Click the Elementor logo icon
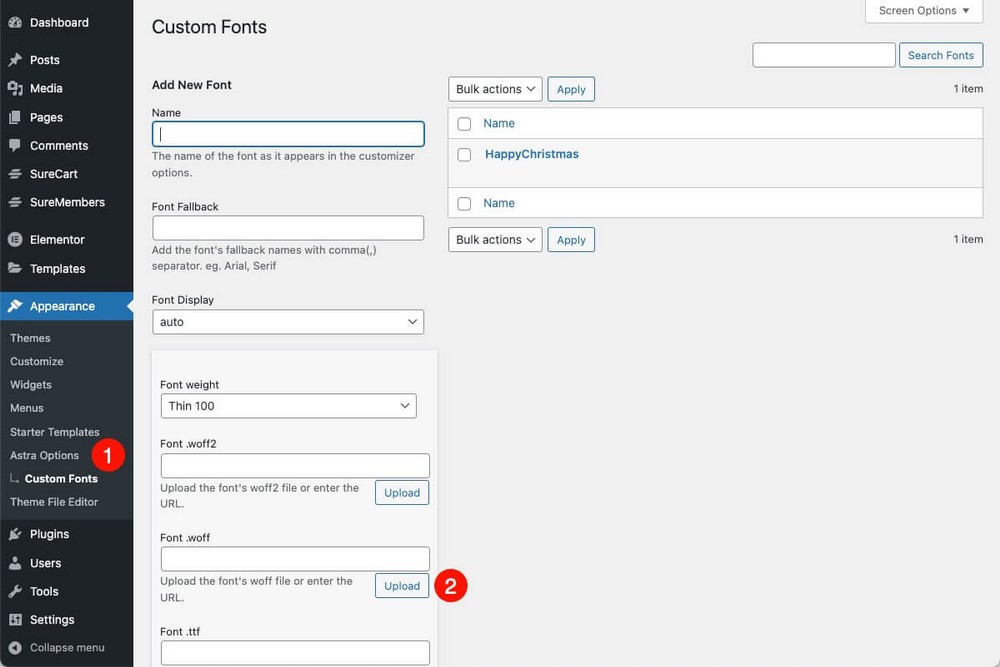 click(x=15, y=240)
